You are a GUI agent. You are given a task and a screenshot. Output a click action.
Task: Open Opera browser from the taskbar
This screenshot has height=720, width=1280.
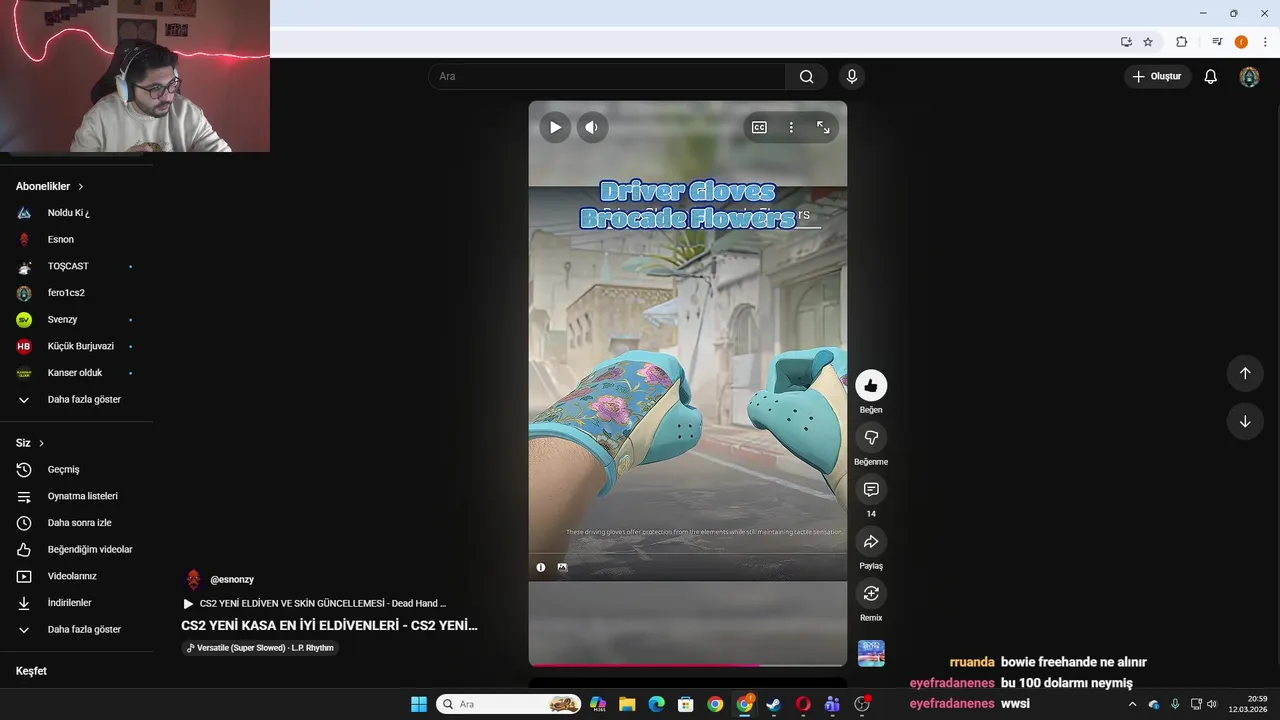pyautogui.click(x=803, y=704)
